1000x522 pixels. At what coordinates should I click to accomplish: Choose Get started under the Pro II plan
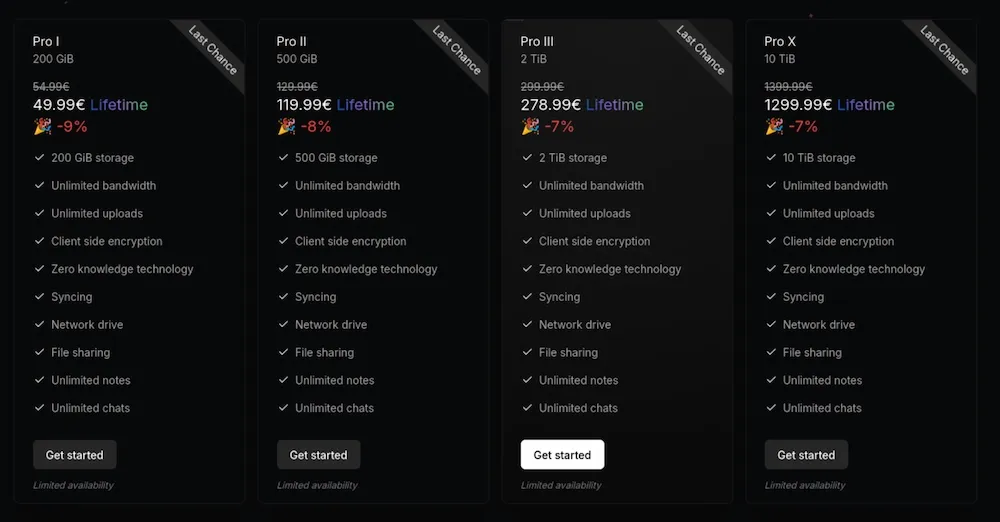coord(318,455)
